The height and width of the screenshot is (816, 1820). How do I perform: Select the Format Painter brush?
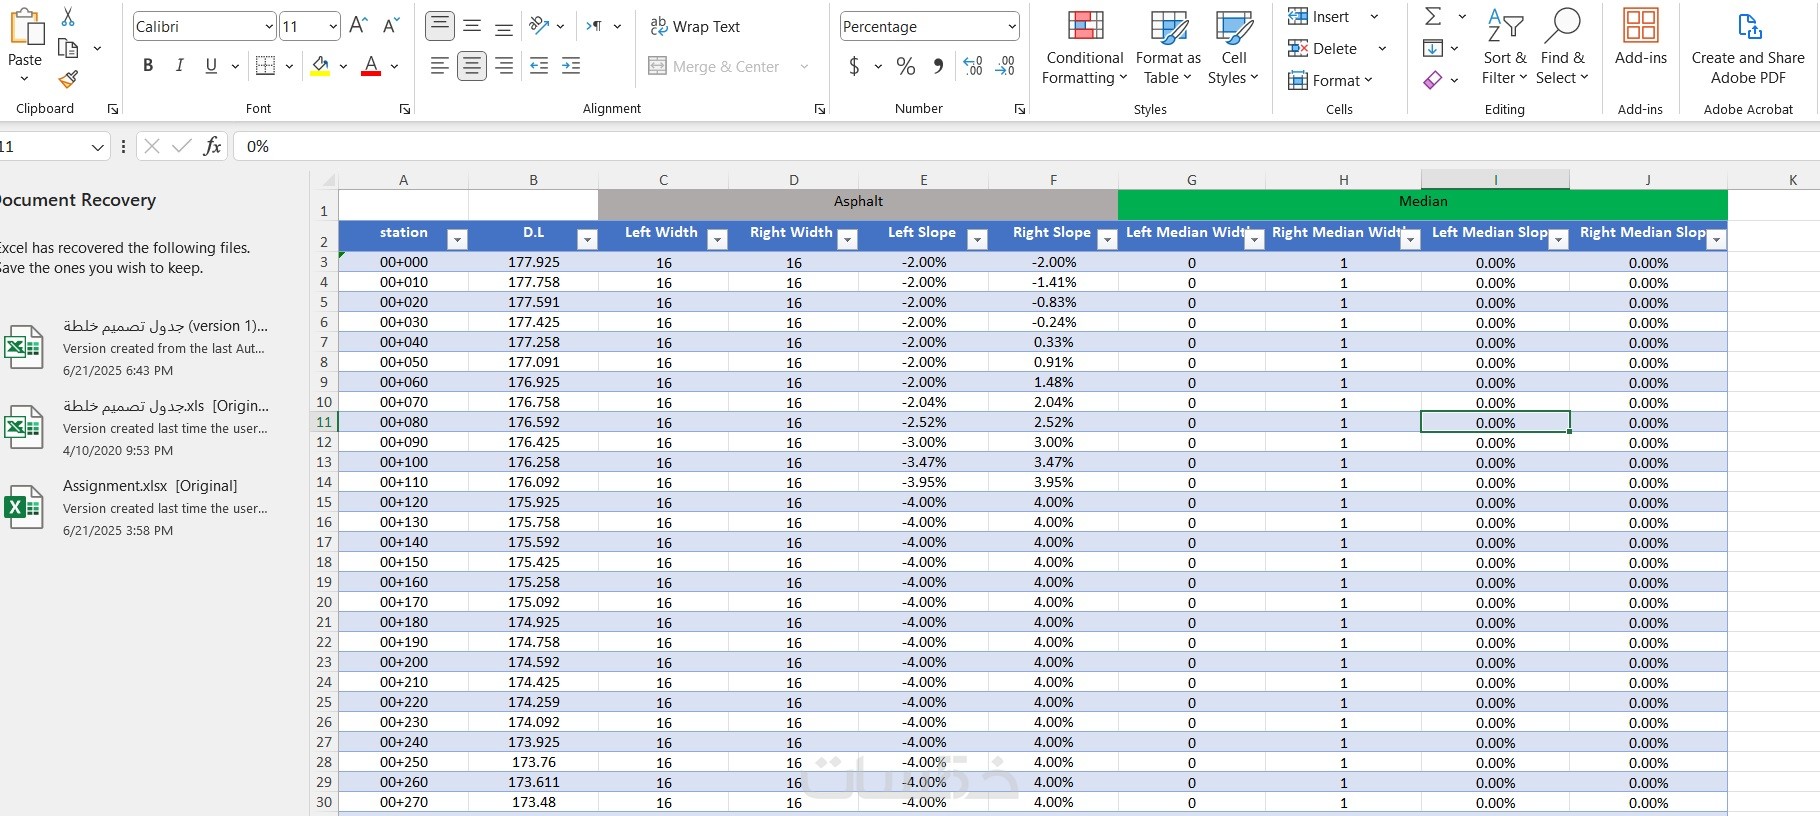(x=68, y=79)
